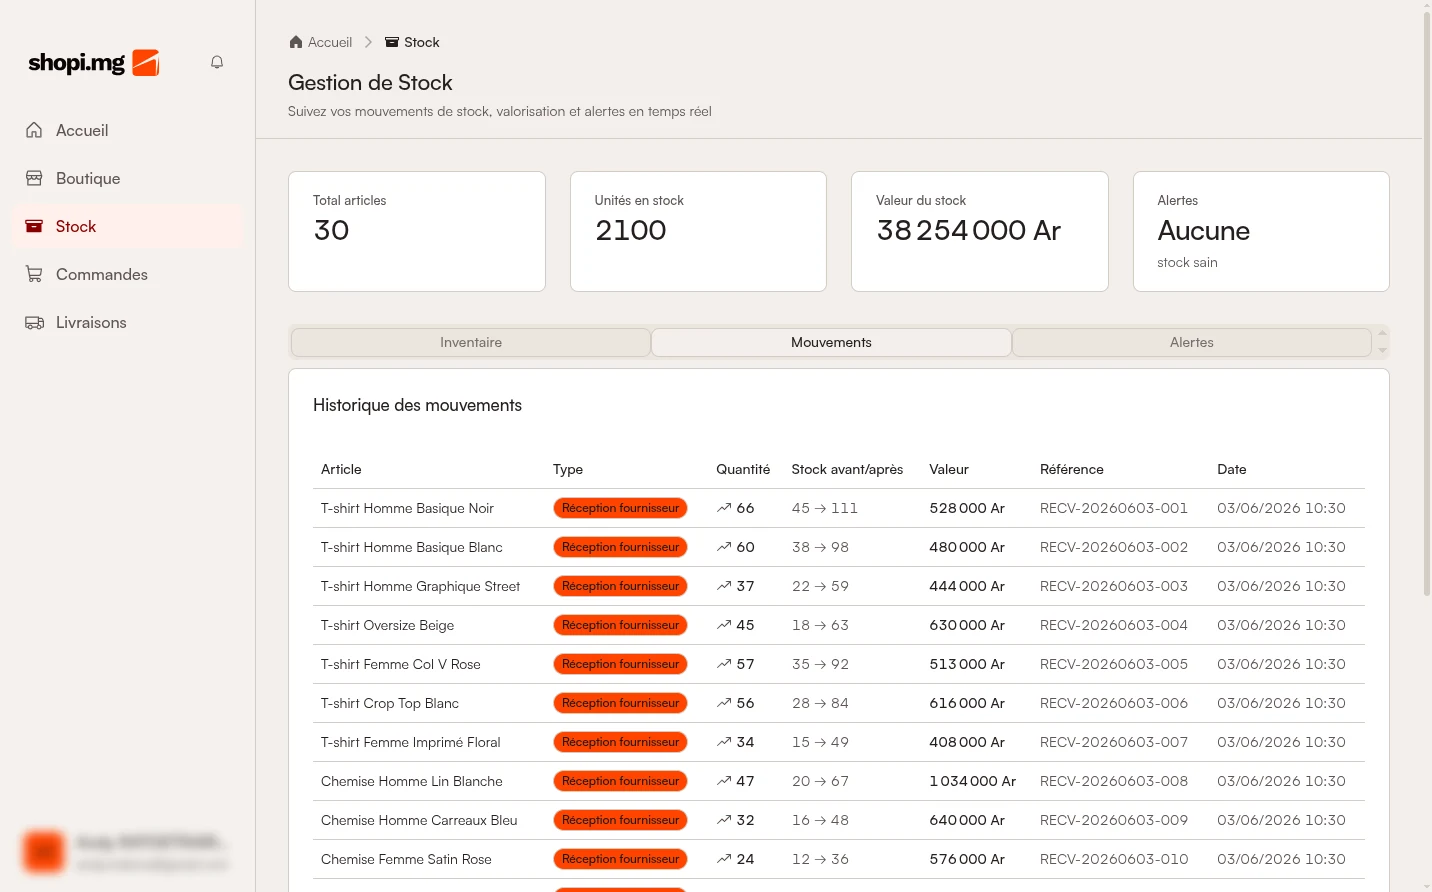Click the page vertical scrollbar
The height and width of the screenshot is (892, 1432).
coord(1426,304)
